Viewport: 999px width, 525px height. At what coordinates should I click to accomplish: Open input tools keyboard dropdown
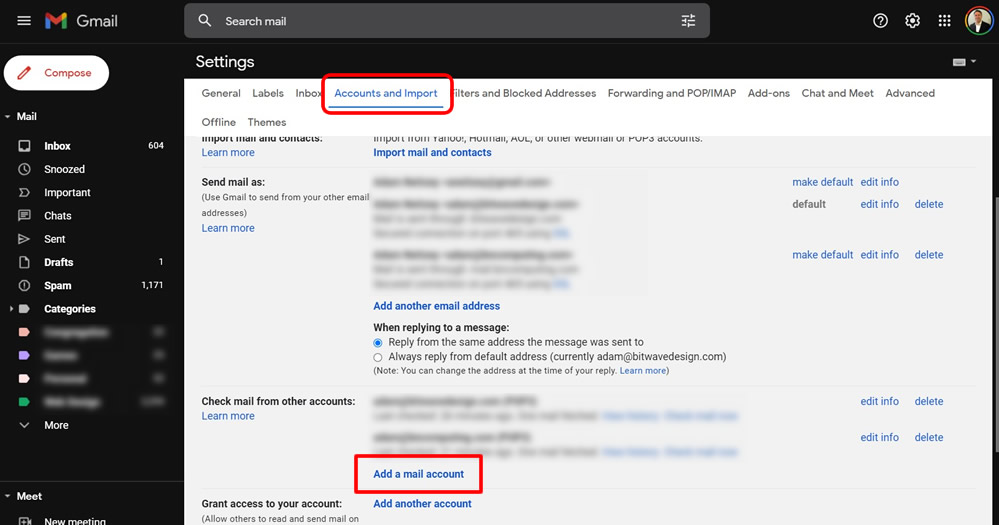(x=964, y=62)
